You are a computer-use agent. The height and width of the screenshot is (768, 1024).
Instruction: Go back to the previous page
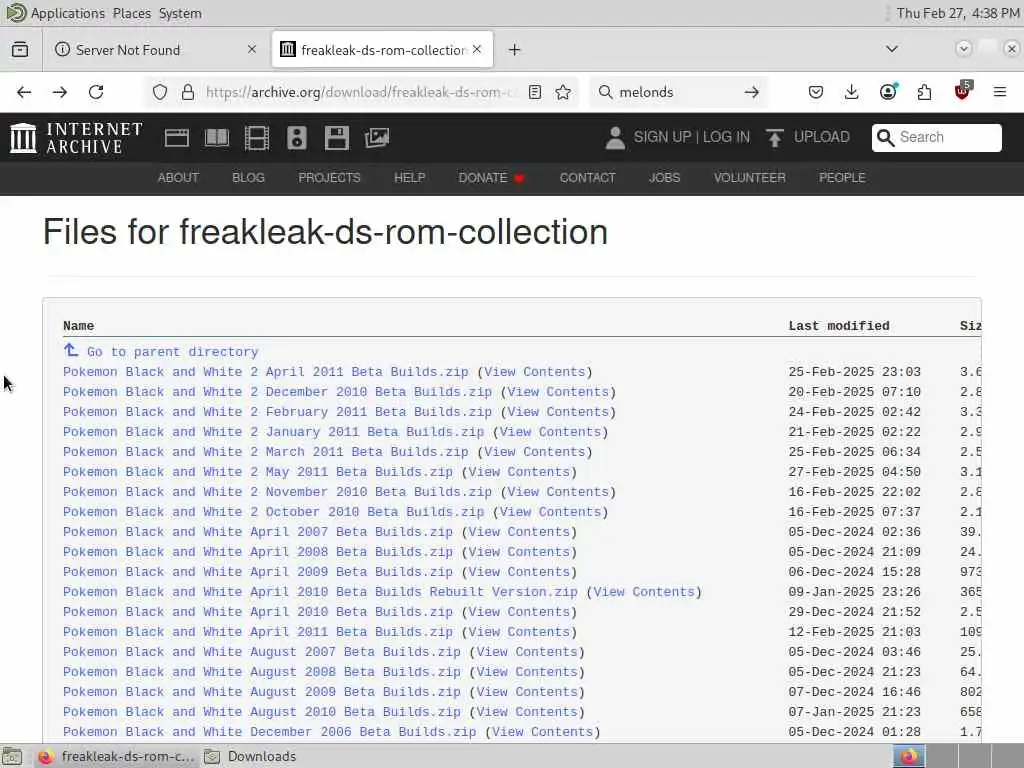coord(24,92)
